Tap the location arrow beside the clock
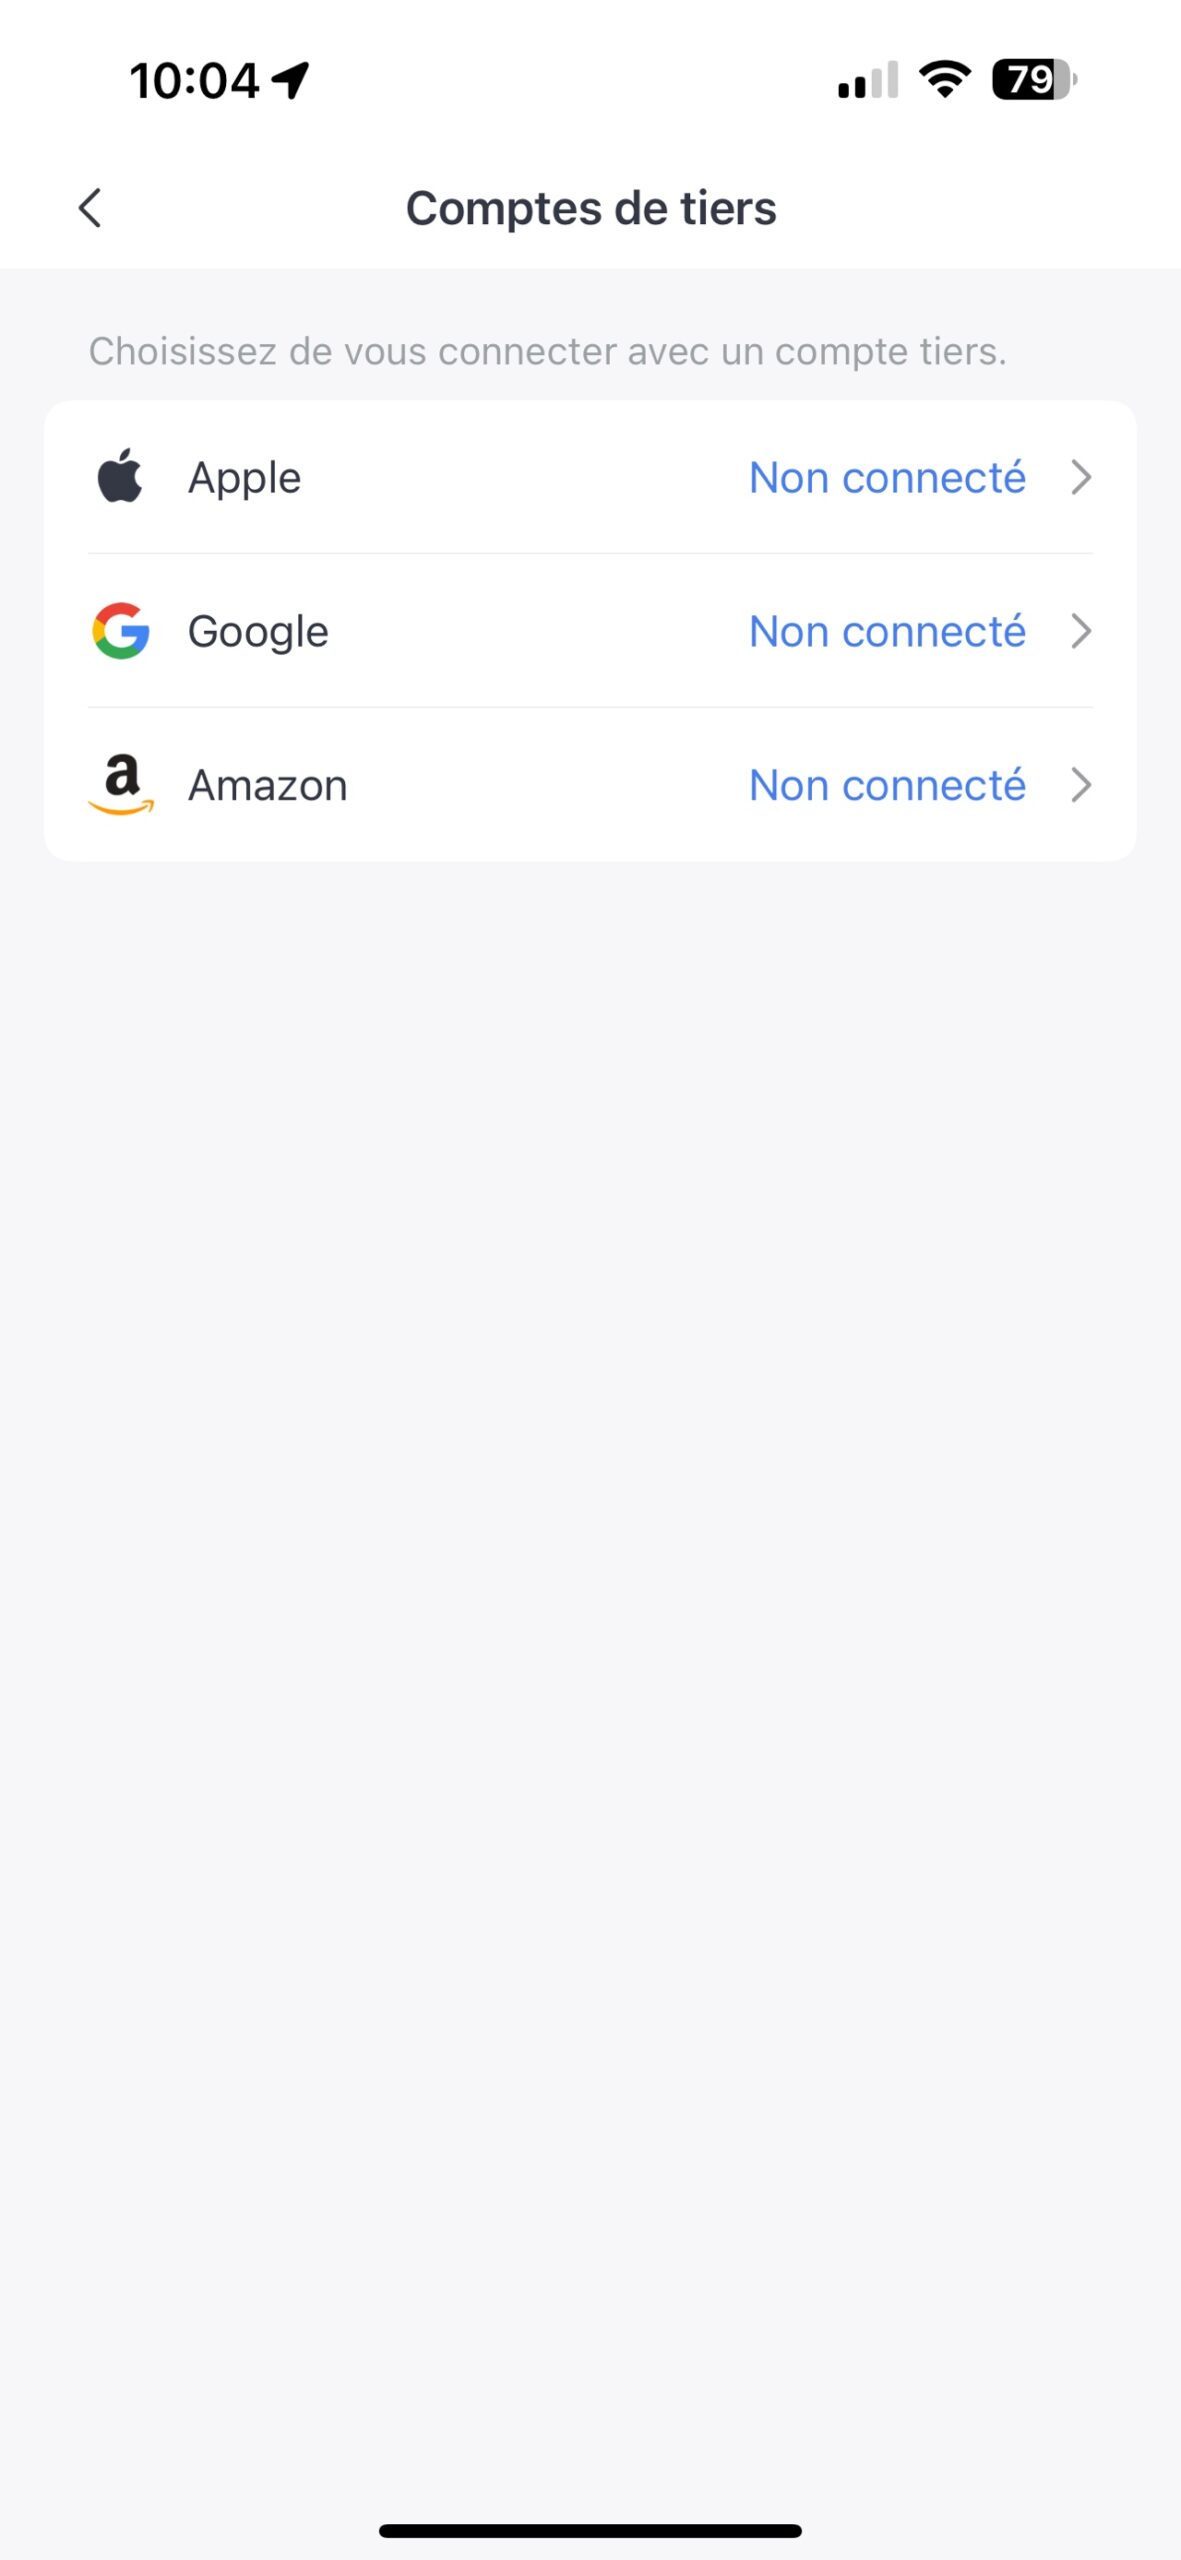The width and height of the screenshot is (1181, 2560). click(291, 80)
